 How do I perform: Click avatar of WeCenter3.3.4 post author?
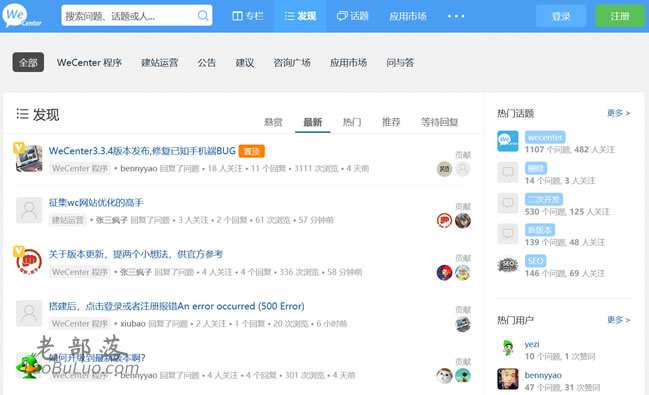(29, 158)
